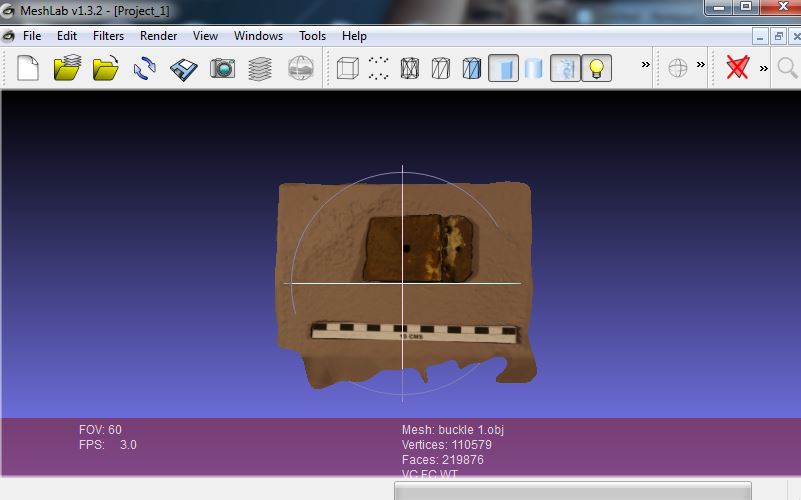This screenshot has width=801, height=500.
Task: Click the Import Mesh folder icon
Action: [x=105, y=68]
